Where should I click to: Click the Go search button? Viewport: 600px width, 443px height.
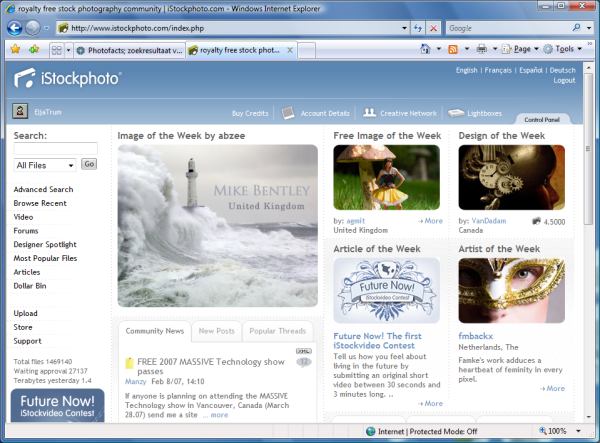tap(89, 164)
